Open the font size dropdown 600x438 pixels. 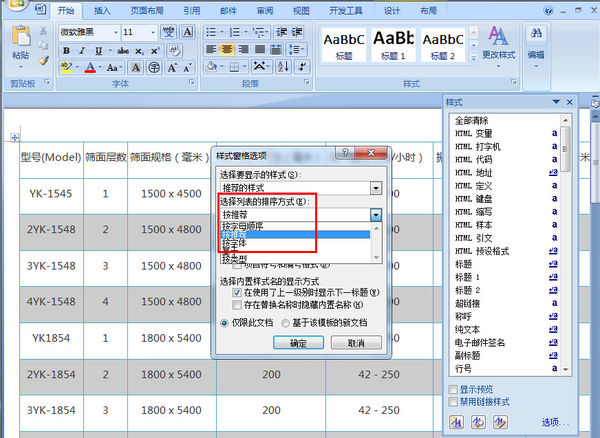coord(153,33)
